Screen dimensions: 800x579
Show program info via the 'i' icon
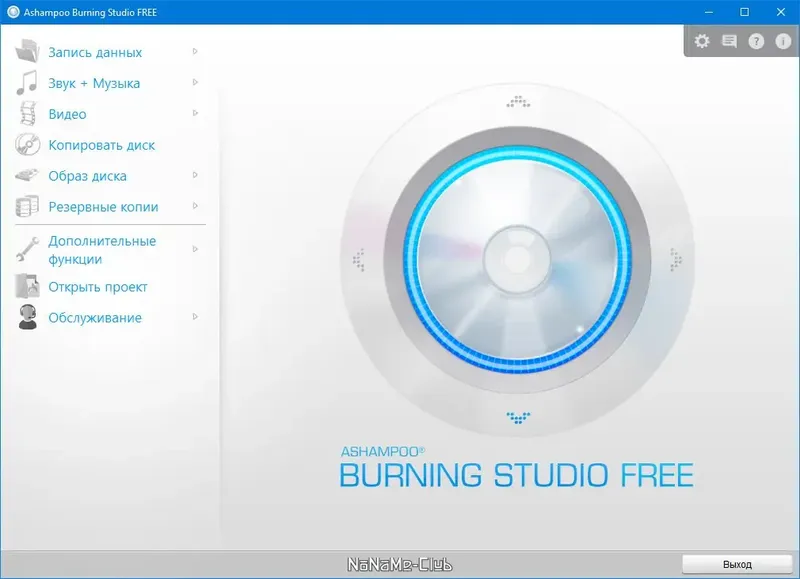pyautogui.click(x=783, y=41)
